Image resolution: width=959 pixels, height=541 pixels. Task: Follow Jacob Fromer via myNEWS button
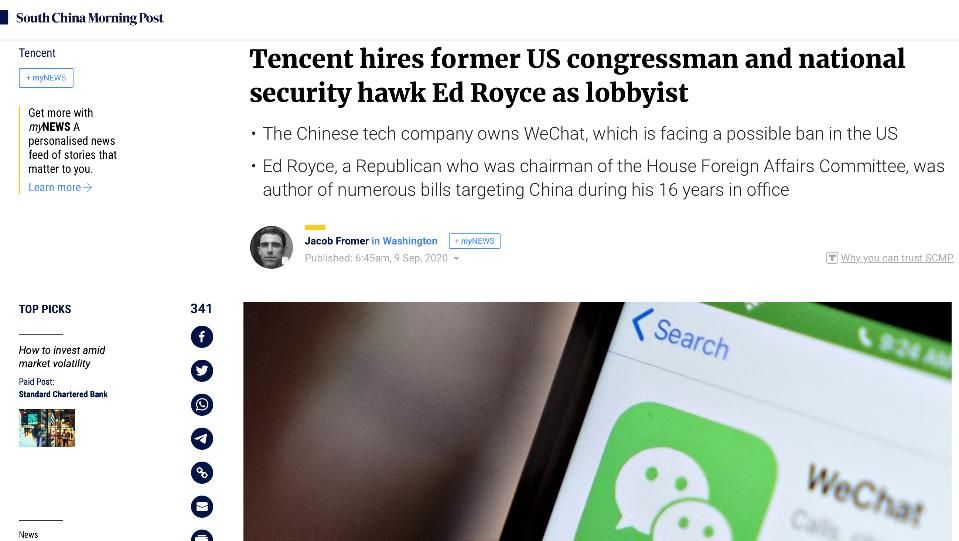(475, 241)
